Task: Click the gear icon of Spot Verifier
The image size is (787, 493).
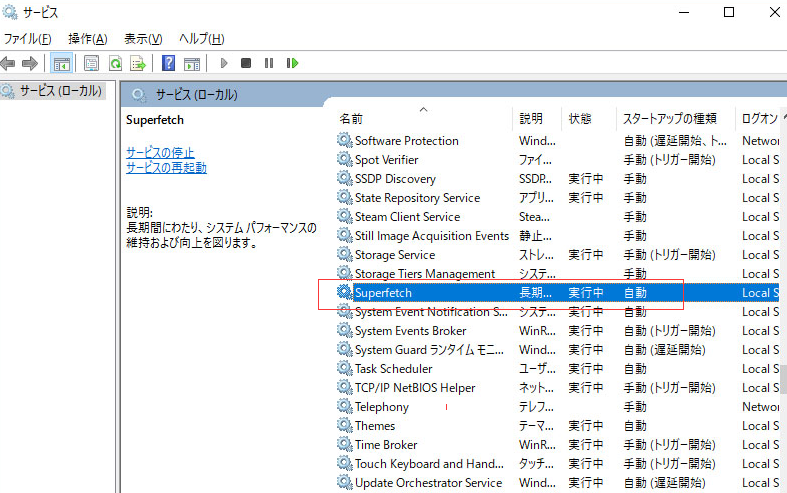Action: (345, 159)
